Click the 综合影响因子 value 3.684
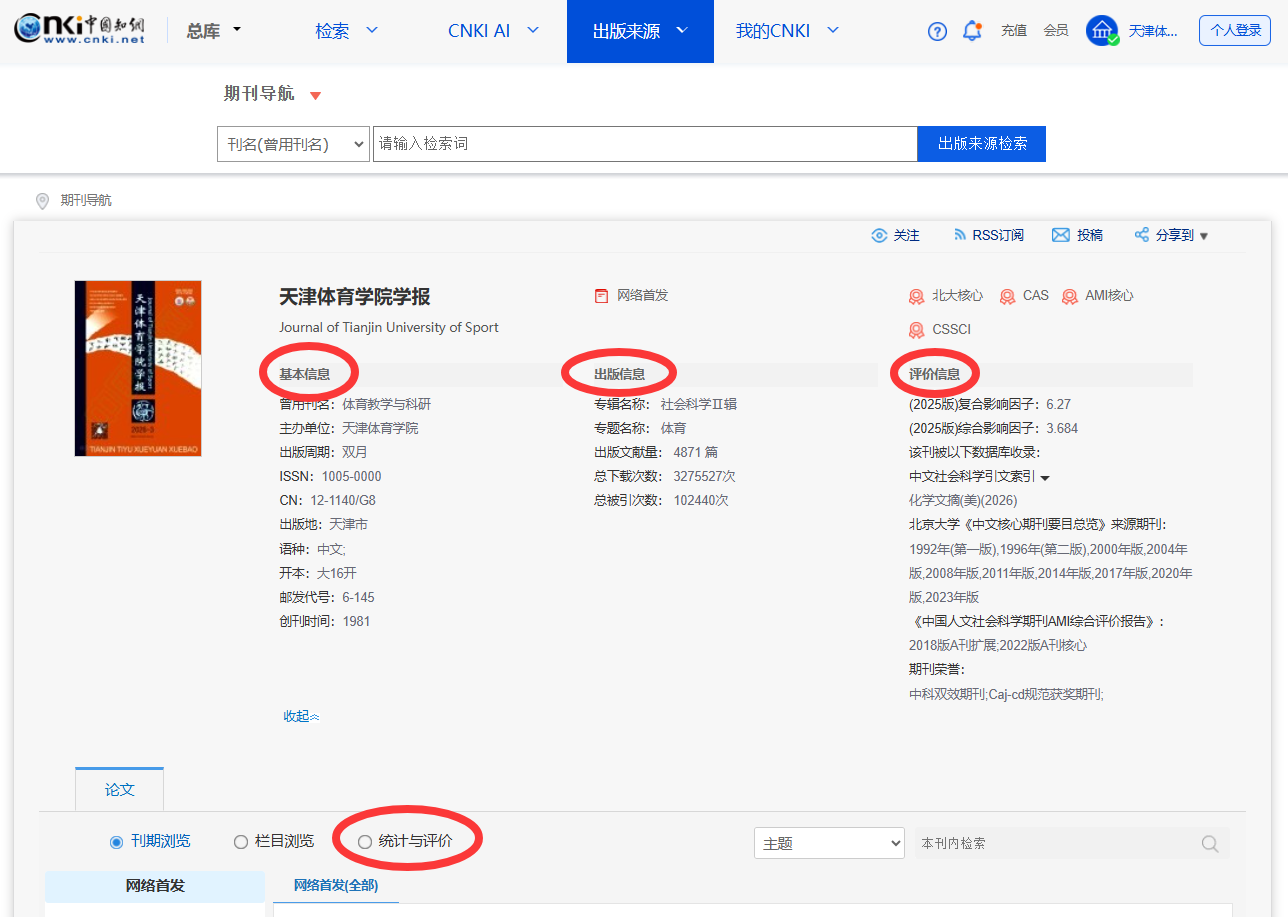Image resolution: width=1288 pixels, height=917 pixels. [x=1062, y=429]
